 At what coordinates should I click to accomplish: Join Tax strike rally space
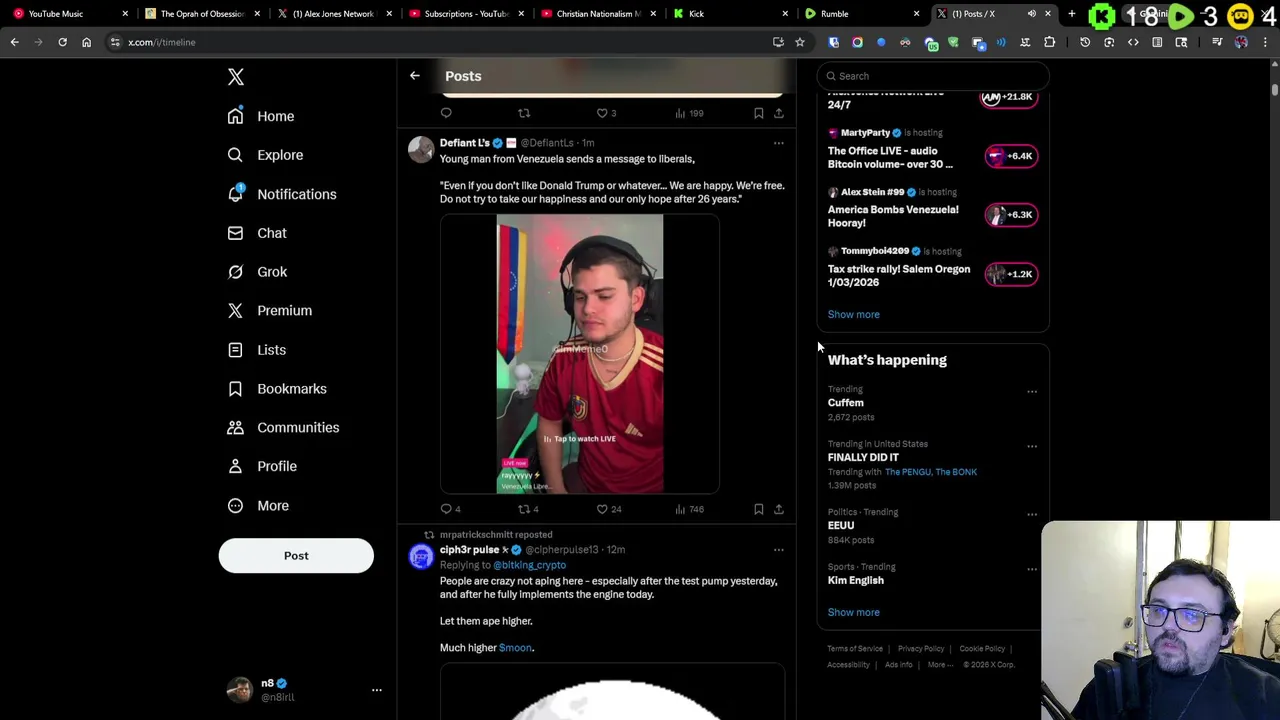pyautogui.click(x=1011, y=274)
